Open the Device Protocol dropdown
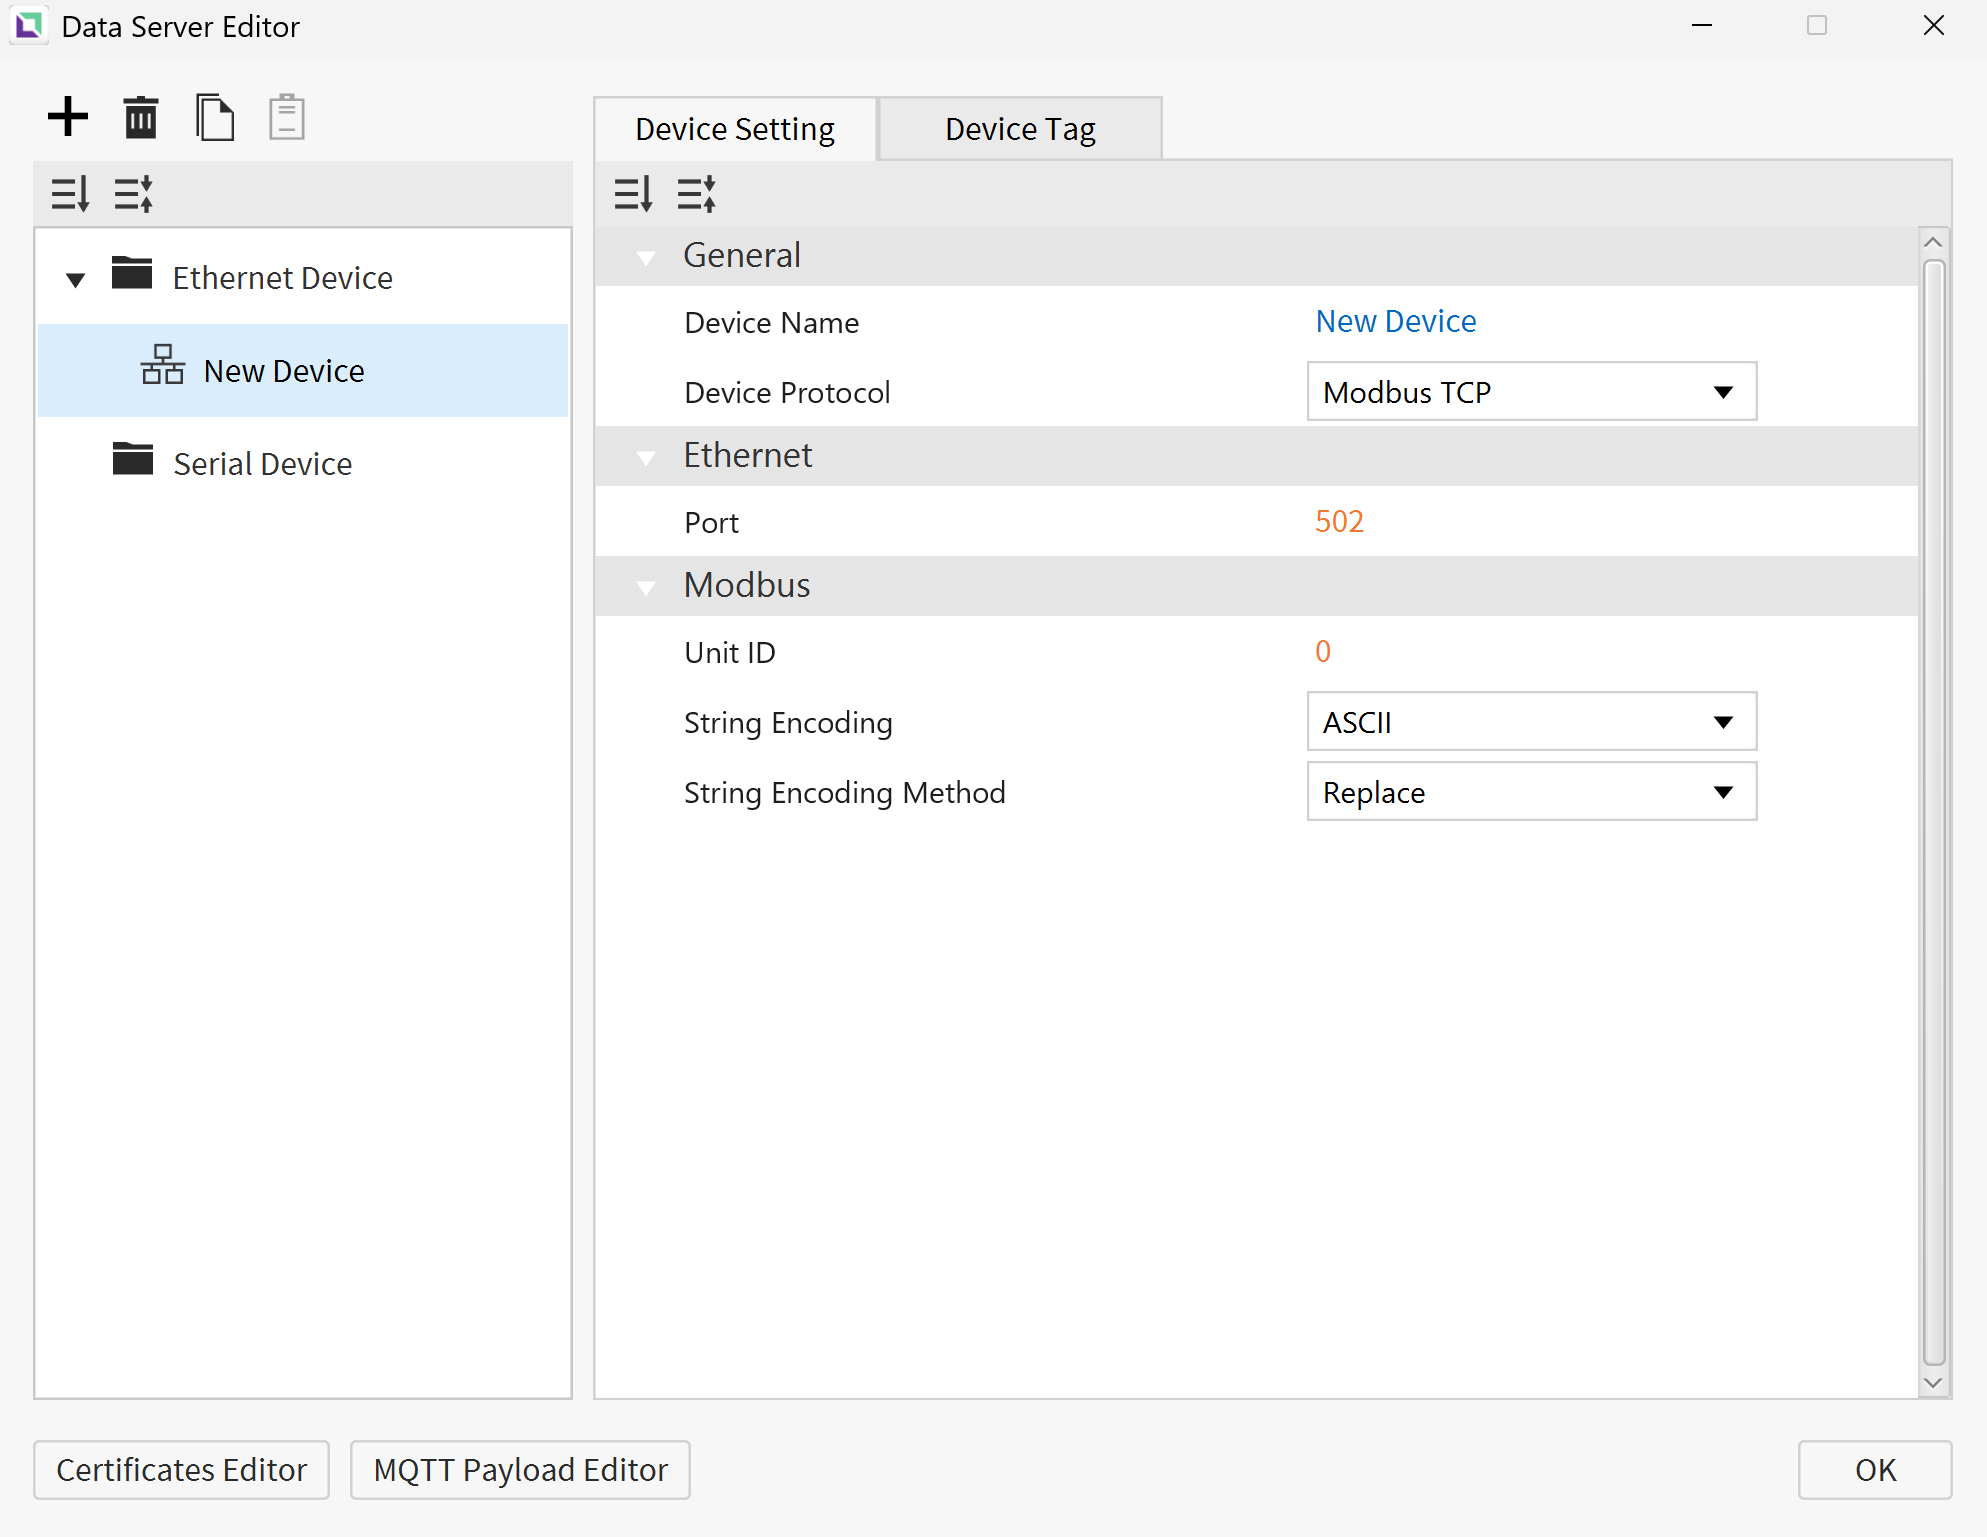The height and width of the screenshot is (1537, 1987). (1532, 392)
